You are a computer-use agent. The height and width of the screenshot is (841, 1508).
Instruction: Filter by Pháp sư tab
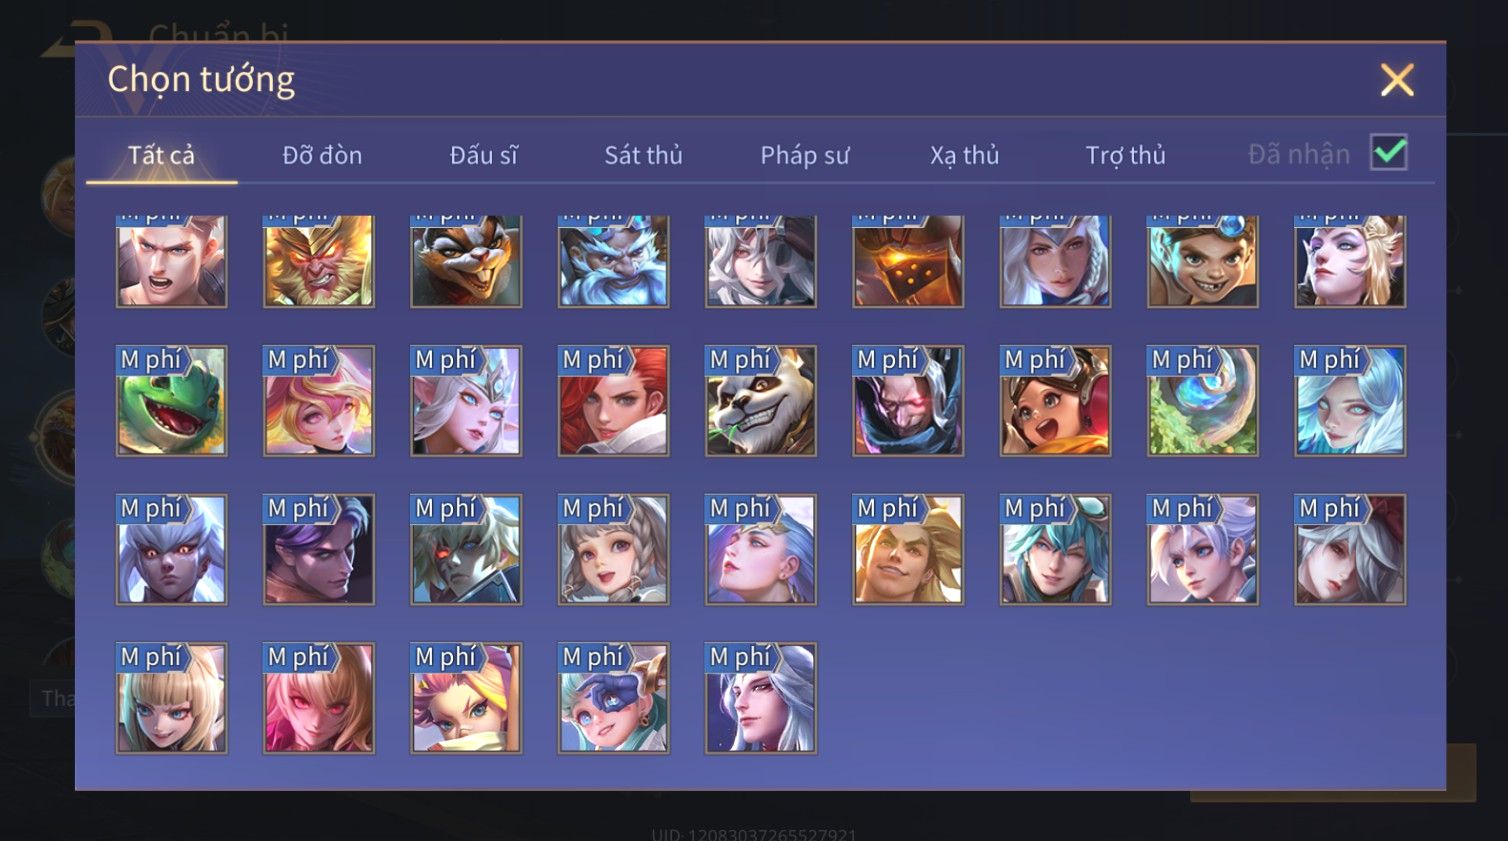(x=804, y=155)
